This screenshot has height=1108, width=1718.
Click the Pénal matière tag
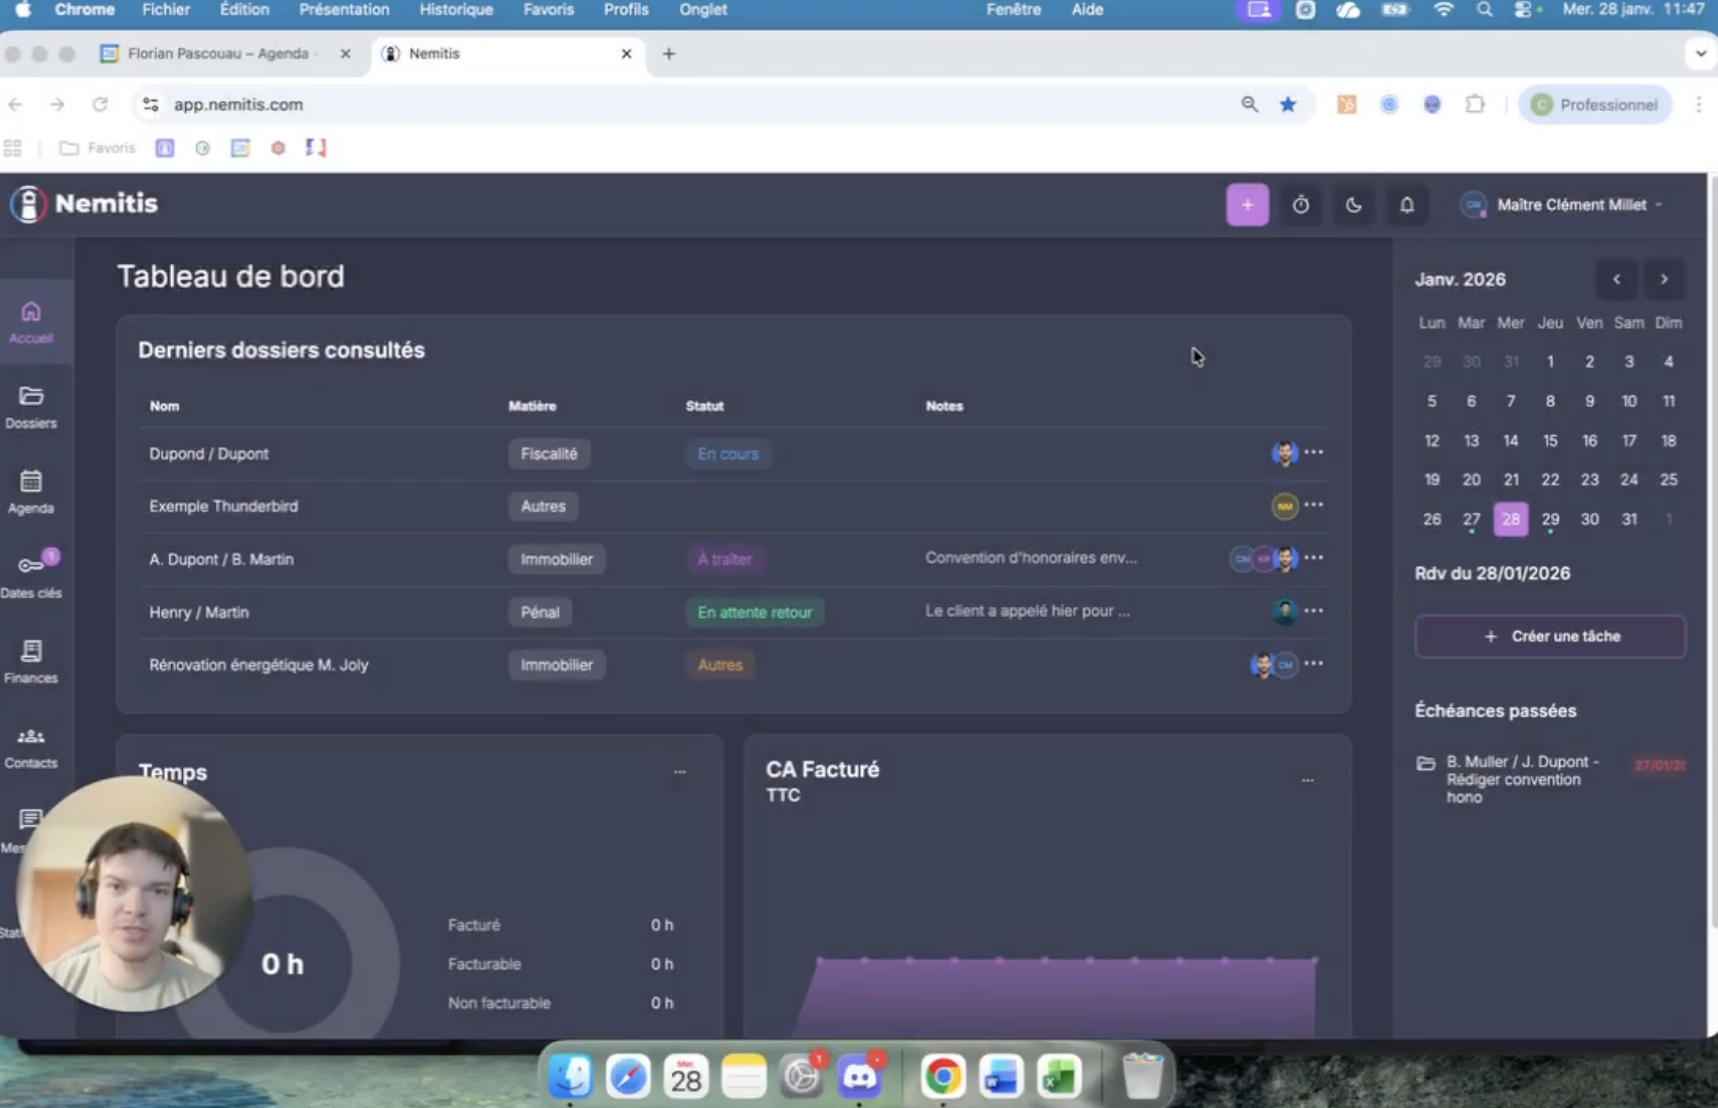540,612
